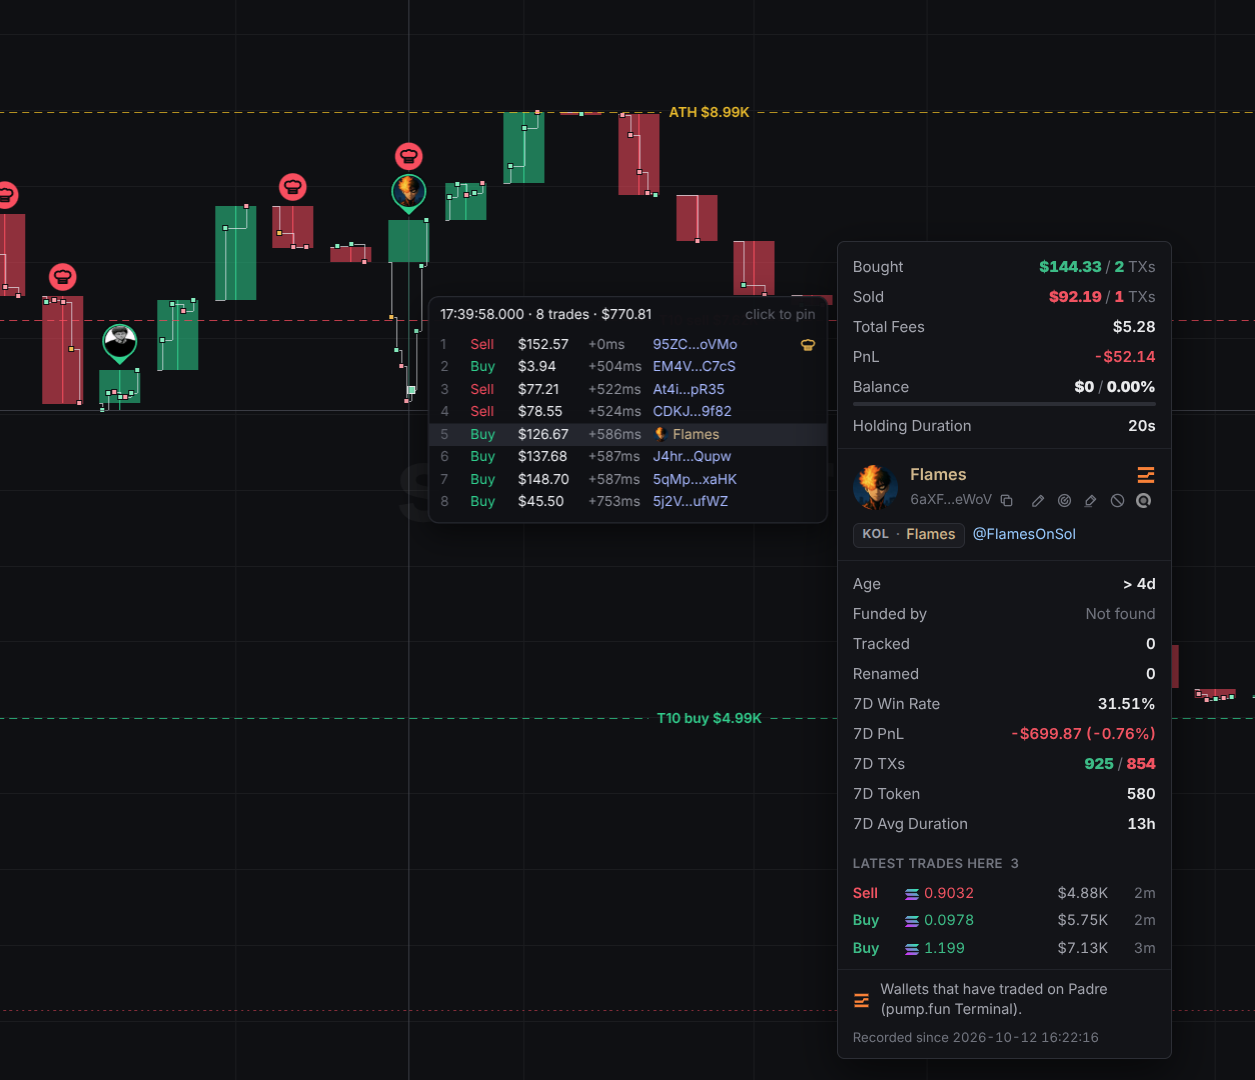This screenshot has width=1255, height=1080.
Task: Open wallet 95ZC...oVMo in trade list
Action: click(x=695, y=344)
